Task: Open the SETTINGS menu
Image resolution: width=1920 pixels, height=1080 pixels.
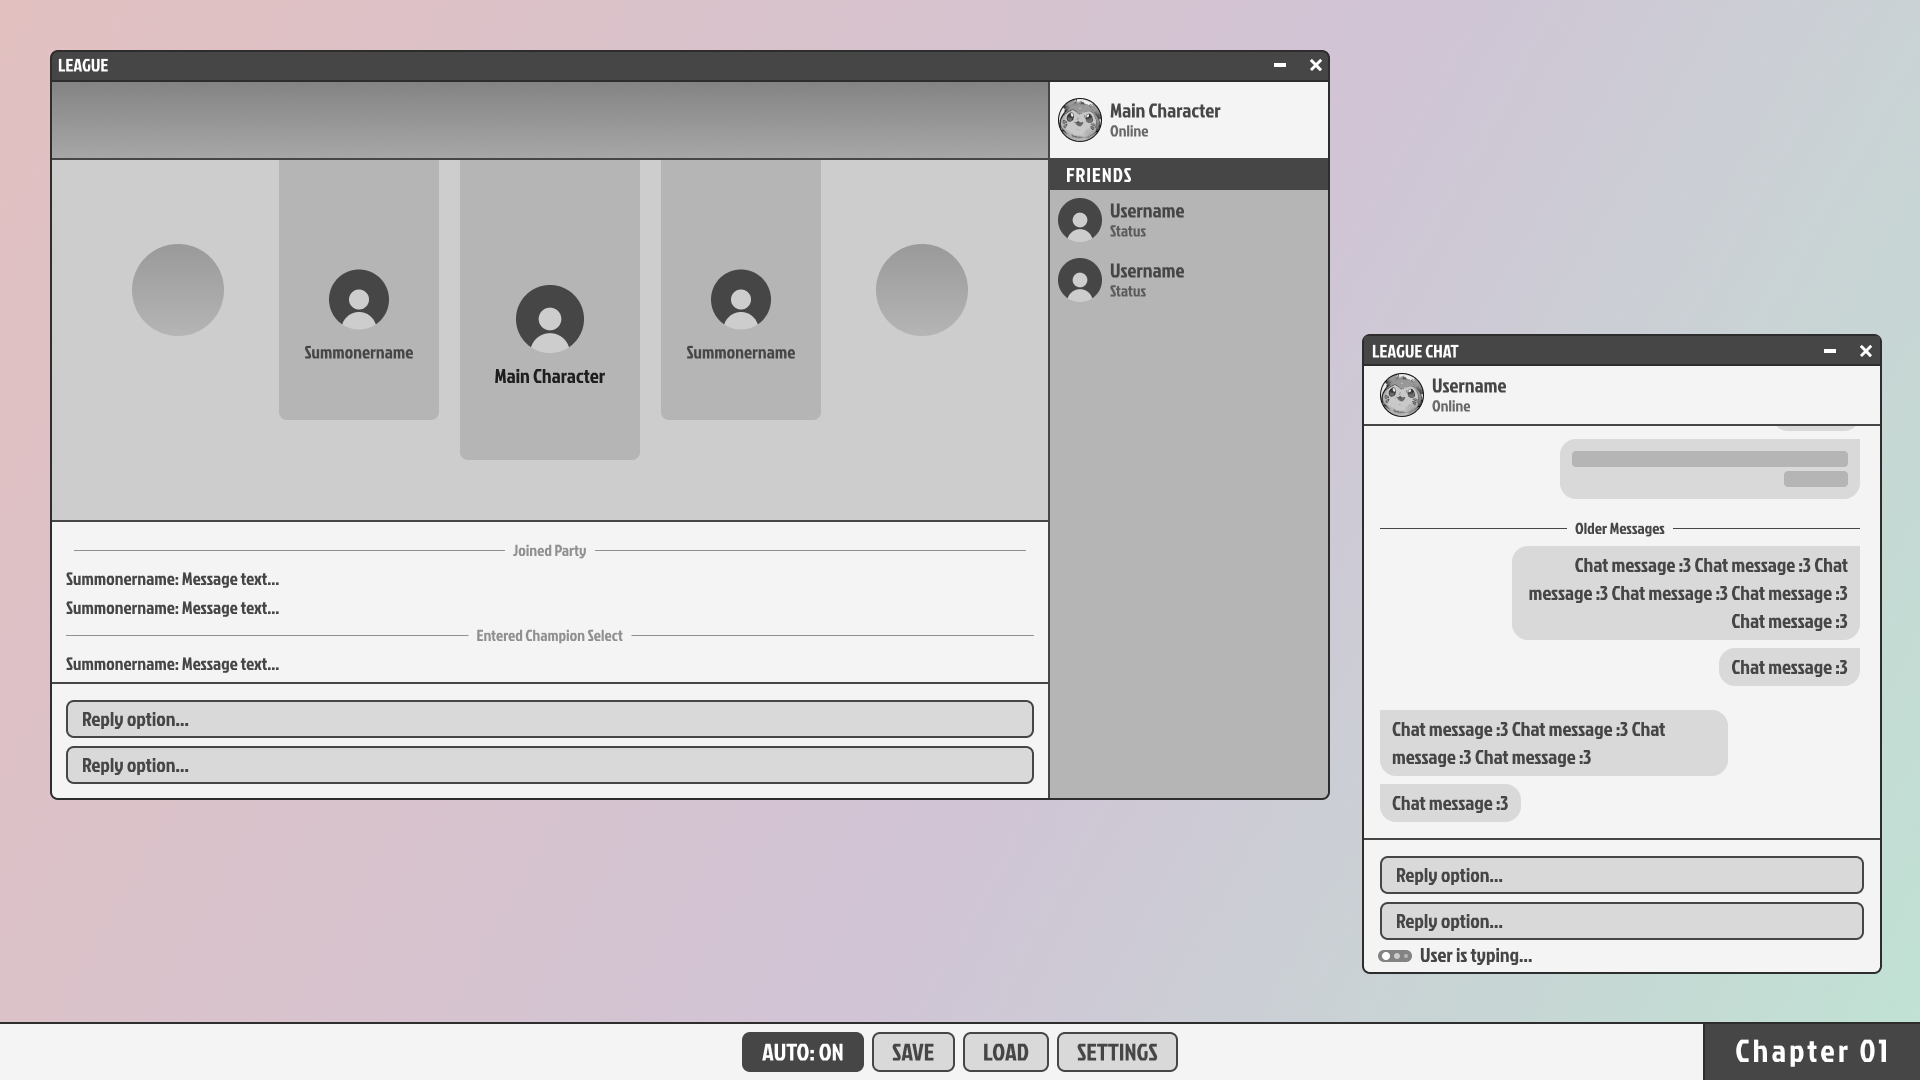Action: tap(1116, 1051)
